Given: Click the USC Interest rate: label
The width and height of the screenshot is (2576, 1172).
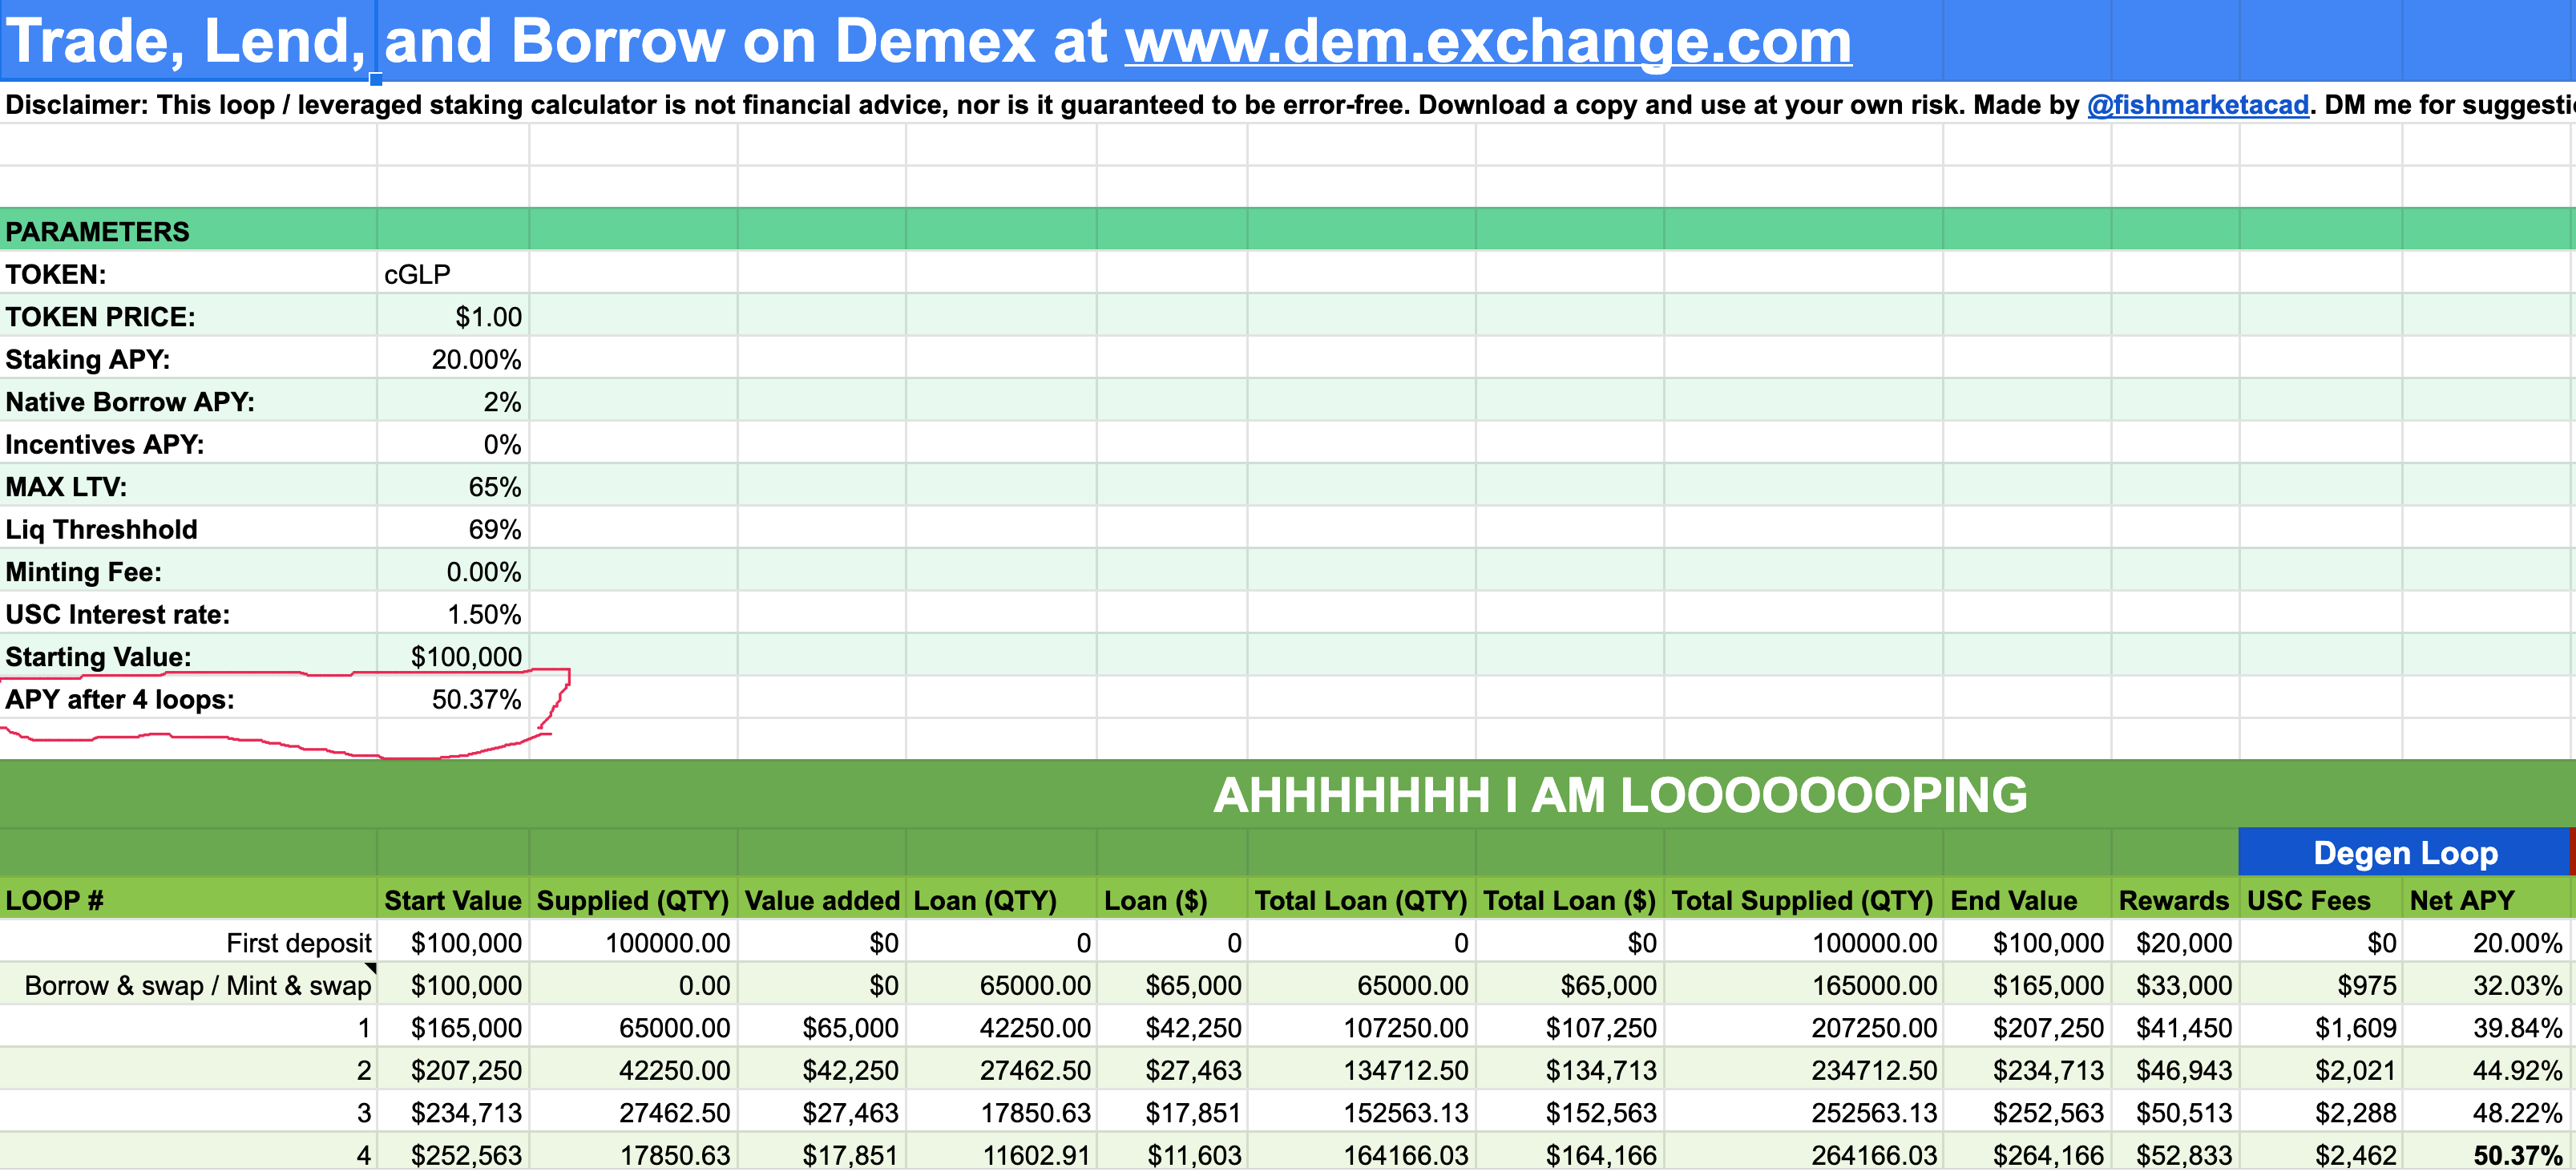Looking at the screenshot, I should (x=118, y=614).
